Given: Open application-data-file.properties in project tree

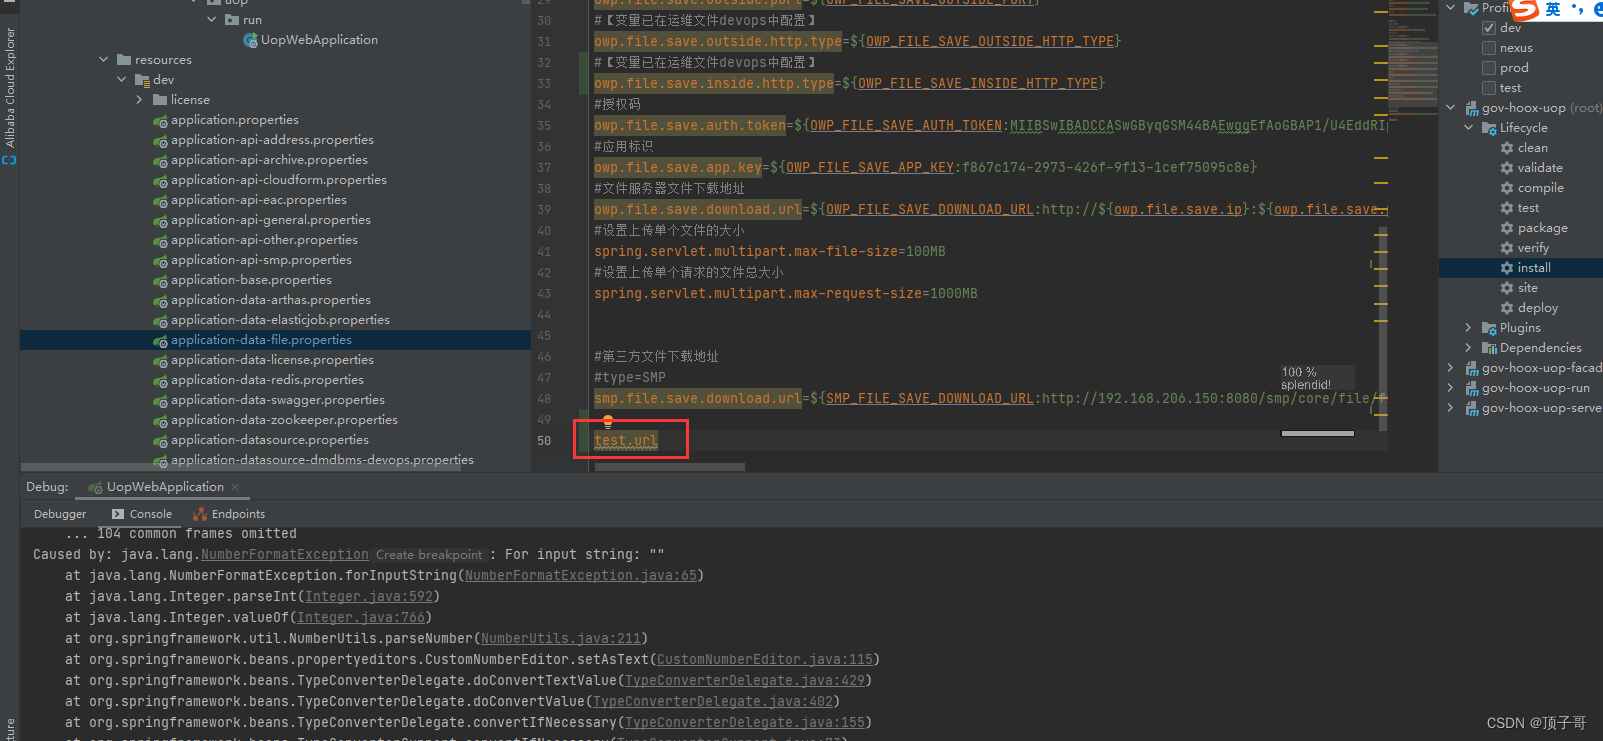Looking at the screenshot, I should (x=261, y=340).
